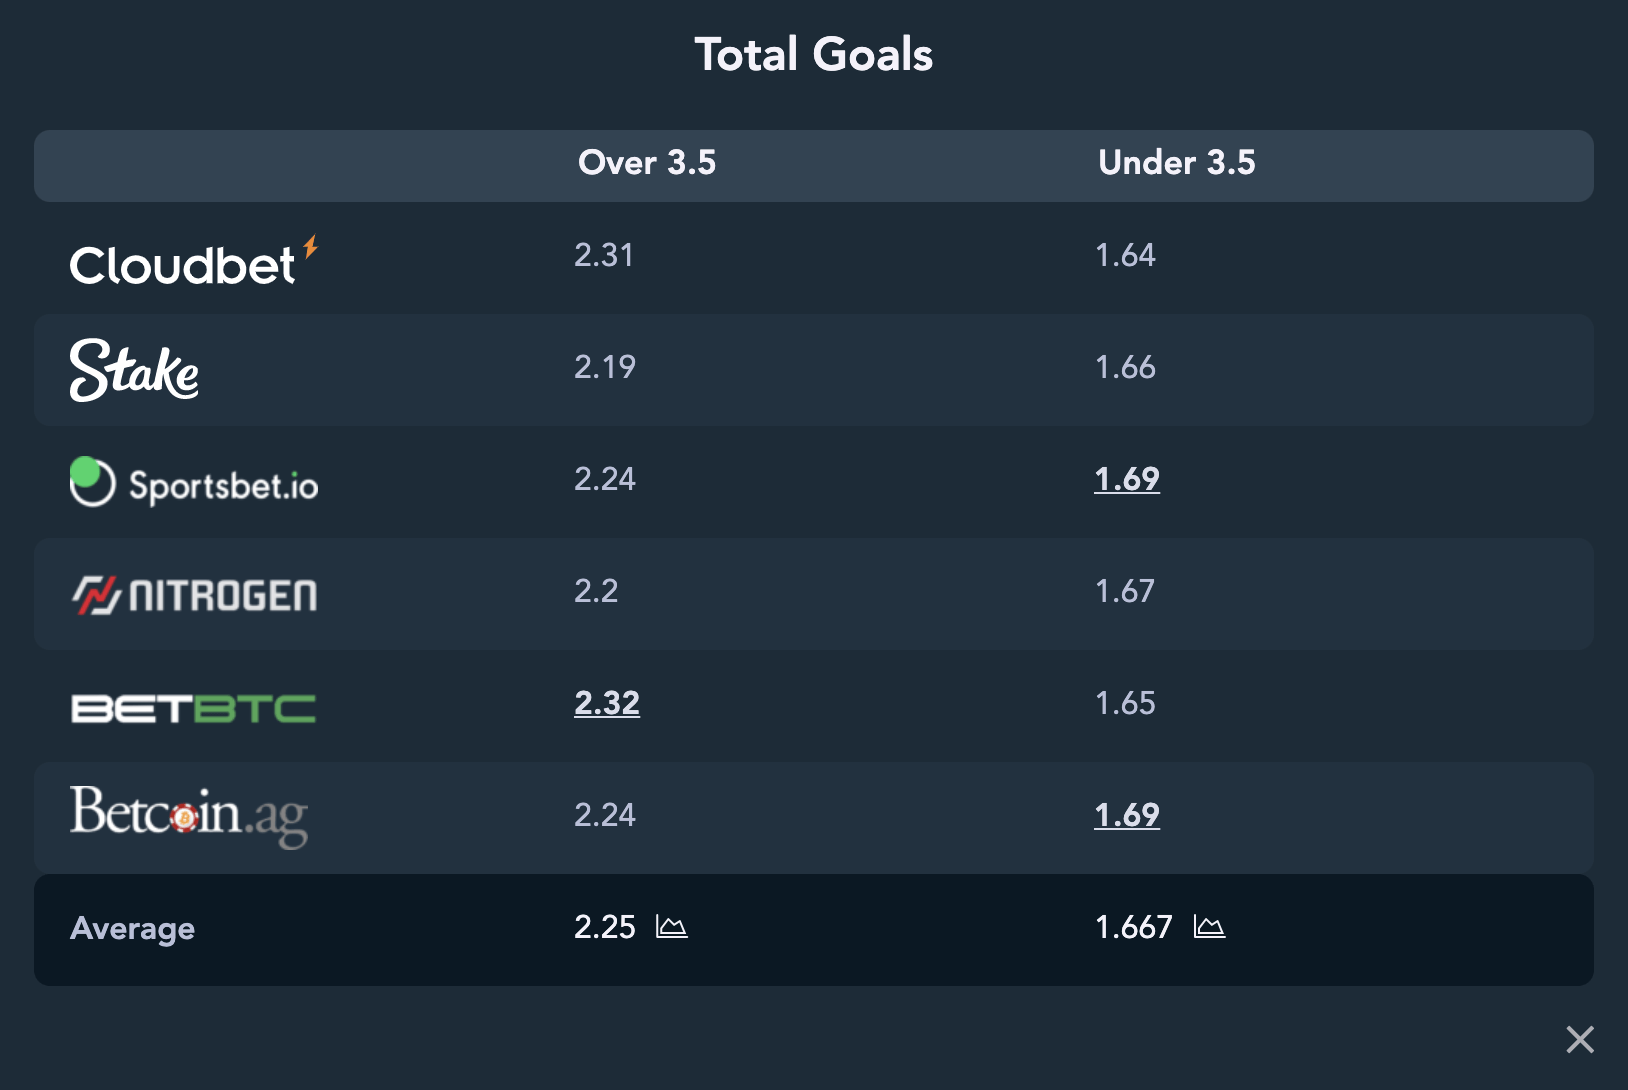Click BetBTC's Under 3.5 odds 1.65
The image size is (1628, 1090).
(x=1125, y=703)
